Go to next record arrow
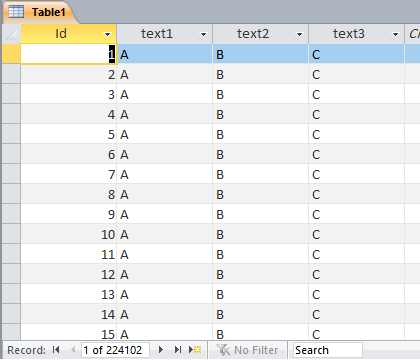 point(161,350)
